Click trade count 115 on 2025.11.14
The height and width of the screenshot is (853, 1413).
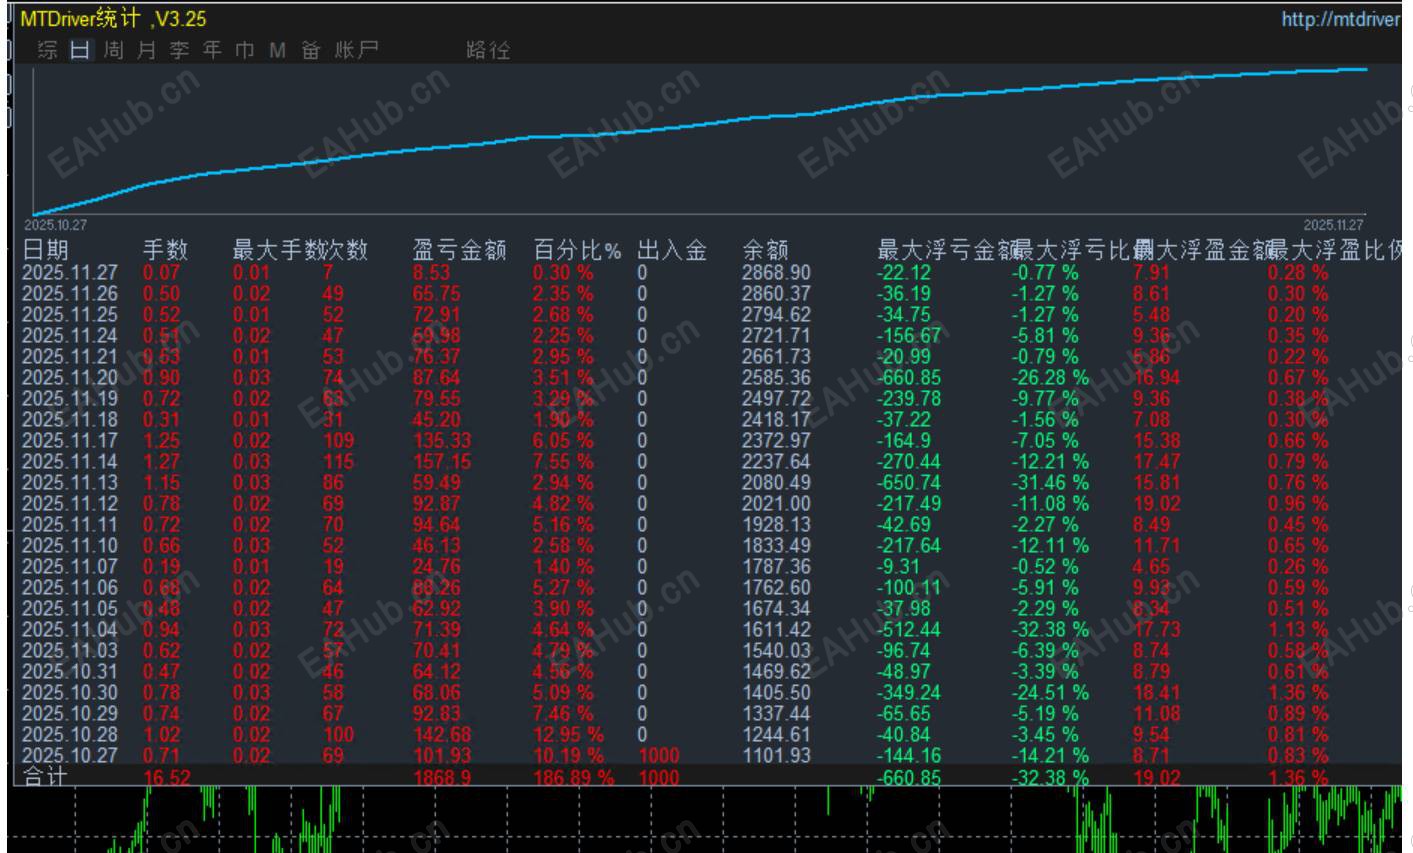[x=339, y=462]
